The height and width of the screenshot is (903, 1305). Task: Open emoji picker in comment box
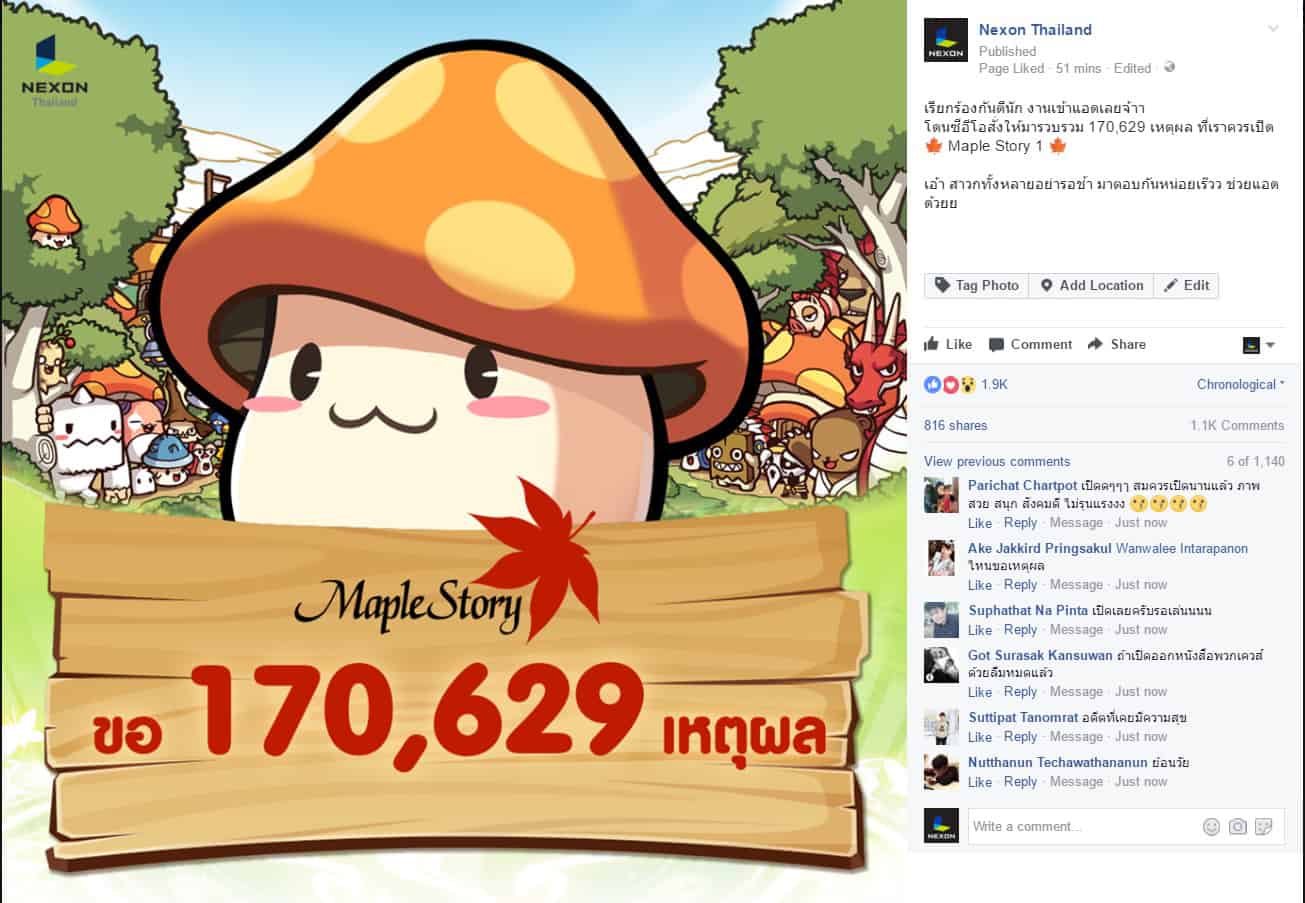[x=1211, y=826]
